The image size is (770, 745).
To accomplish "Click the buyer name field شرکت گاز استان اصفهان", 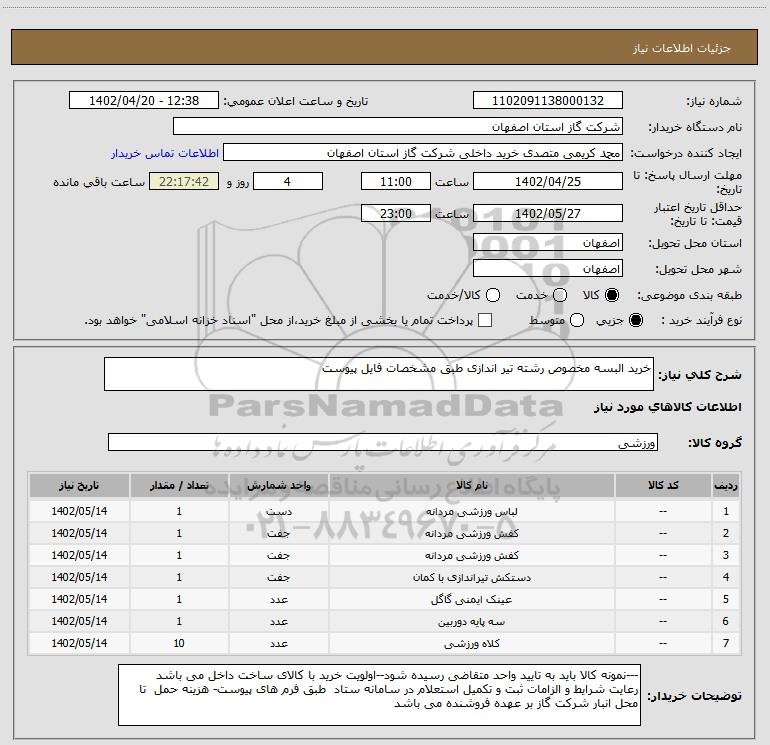I will [398, 126].
